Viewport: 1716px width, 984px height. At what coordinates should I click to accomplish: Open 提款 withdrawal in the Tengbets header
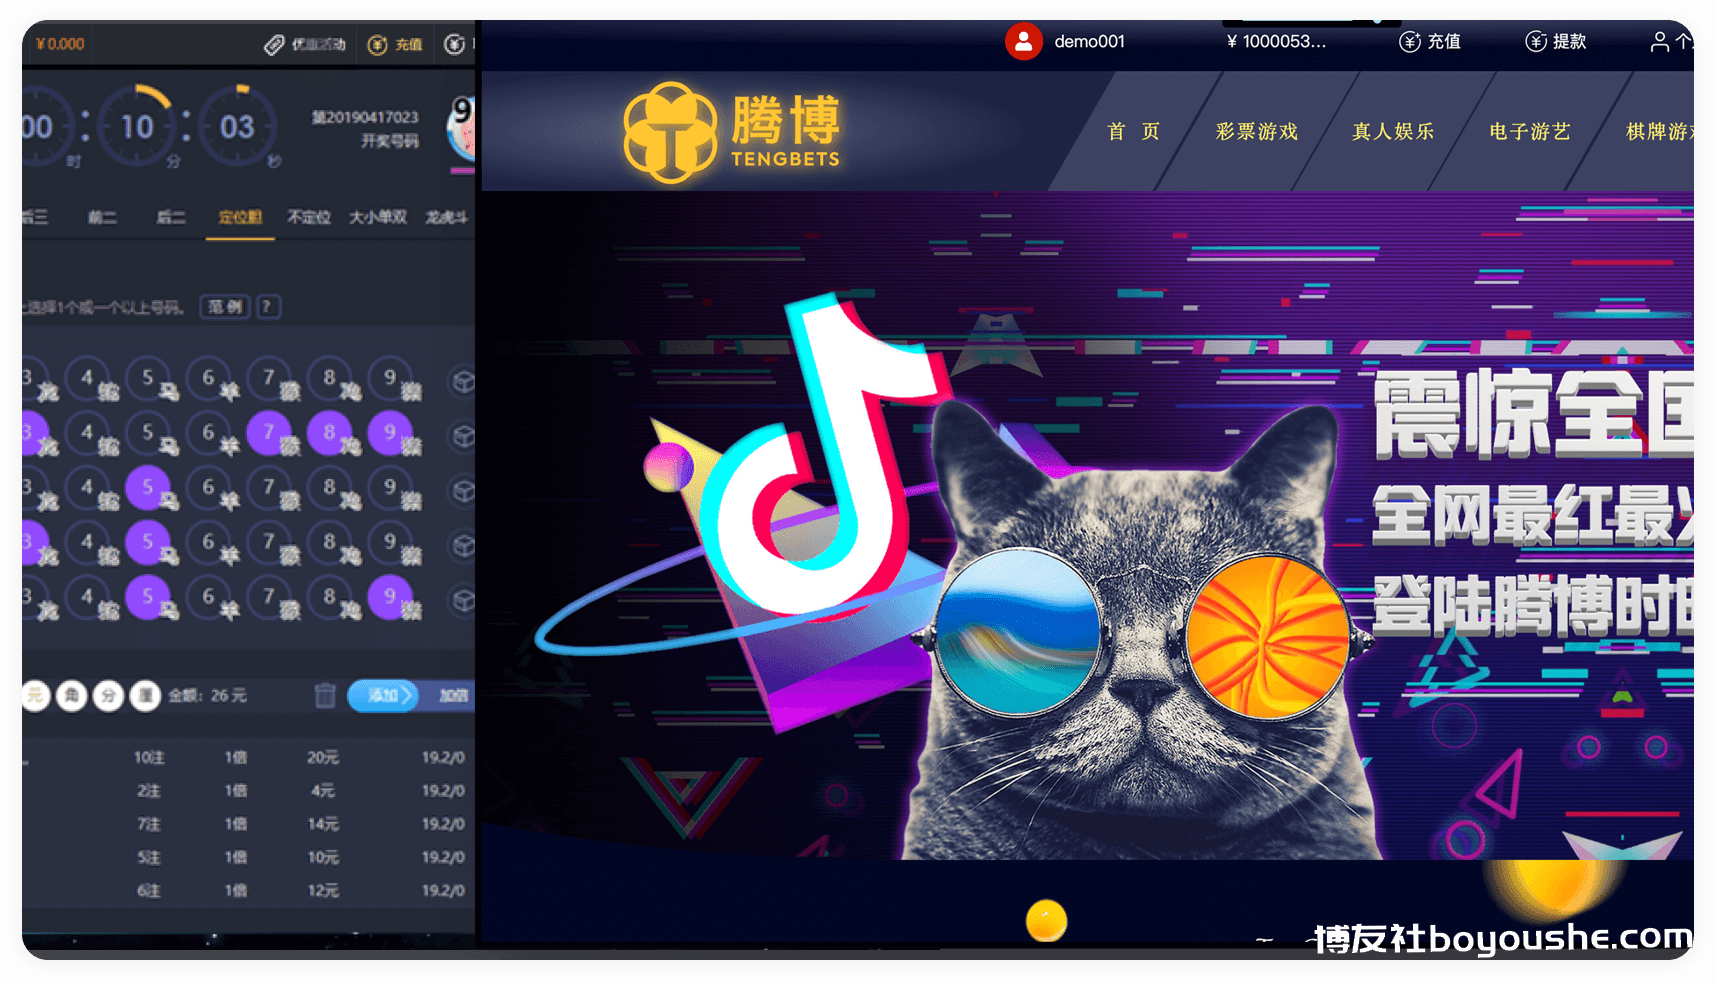pyautogui.click(x=1556, y=42)
